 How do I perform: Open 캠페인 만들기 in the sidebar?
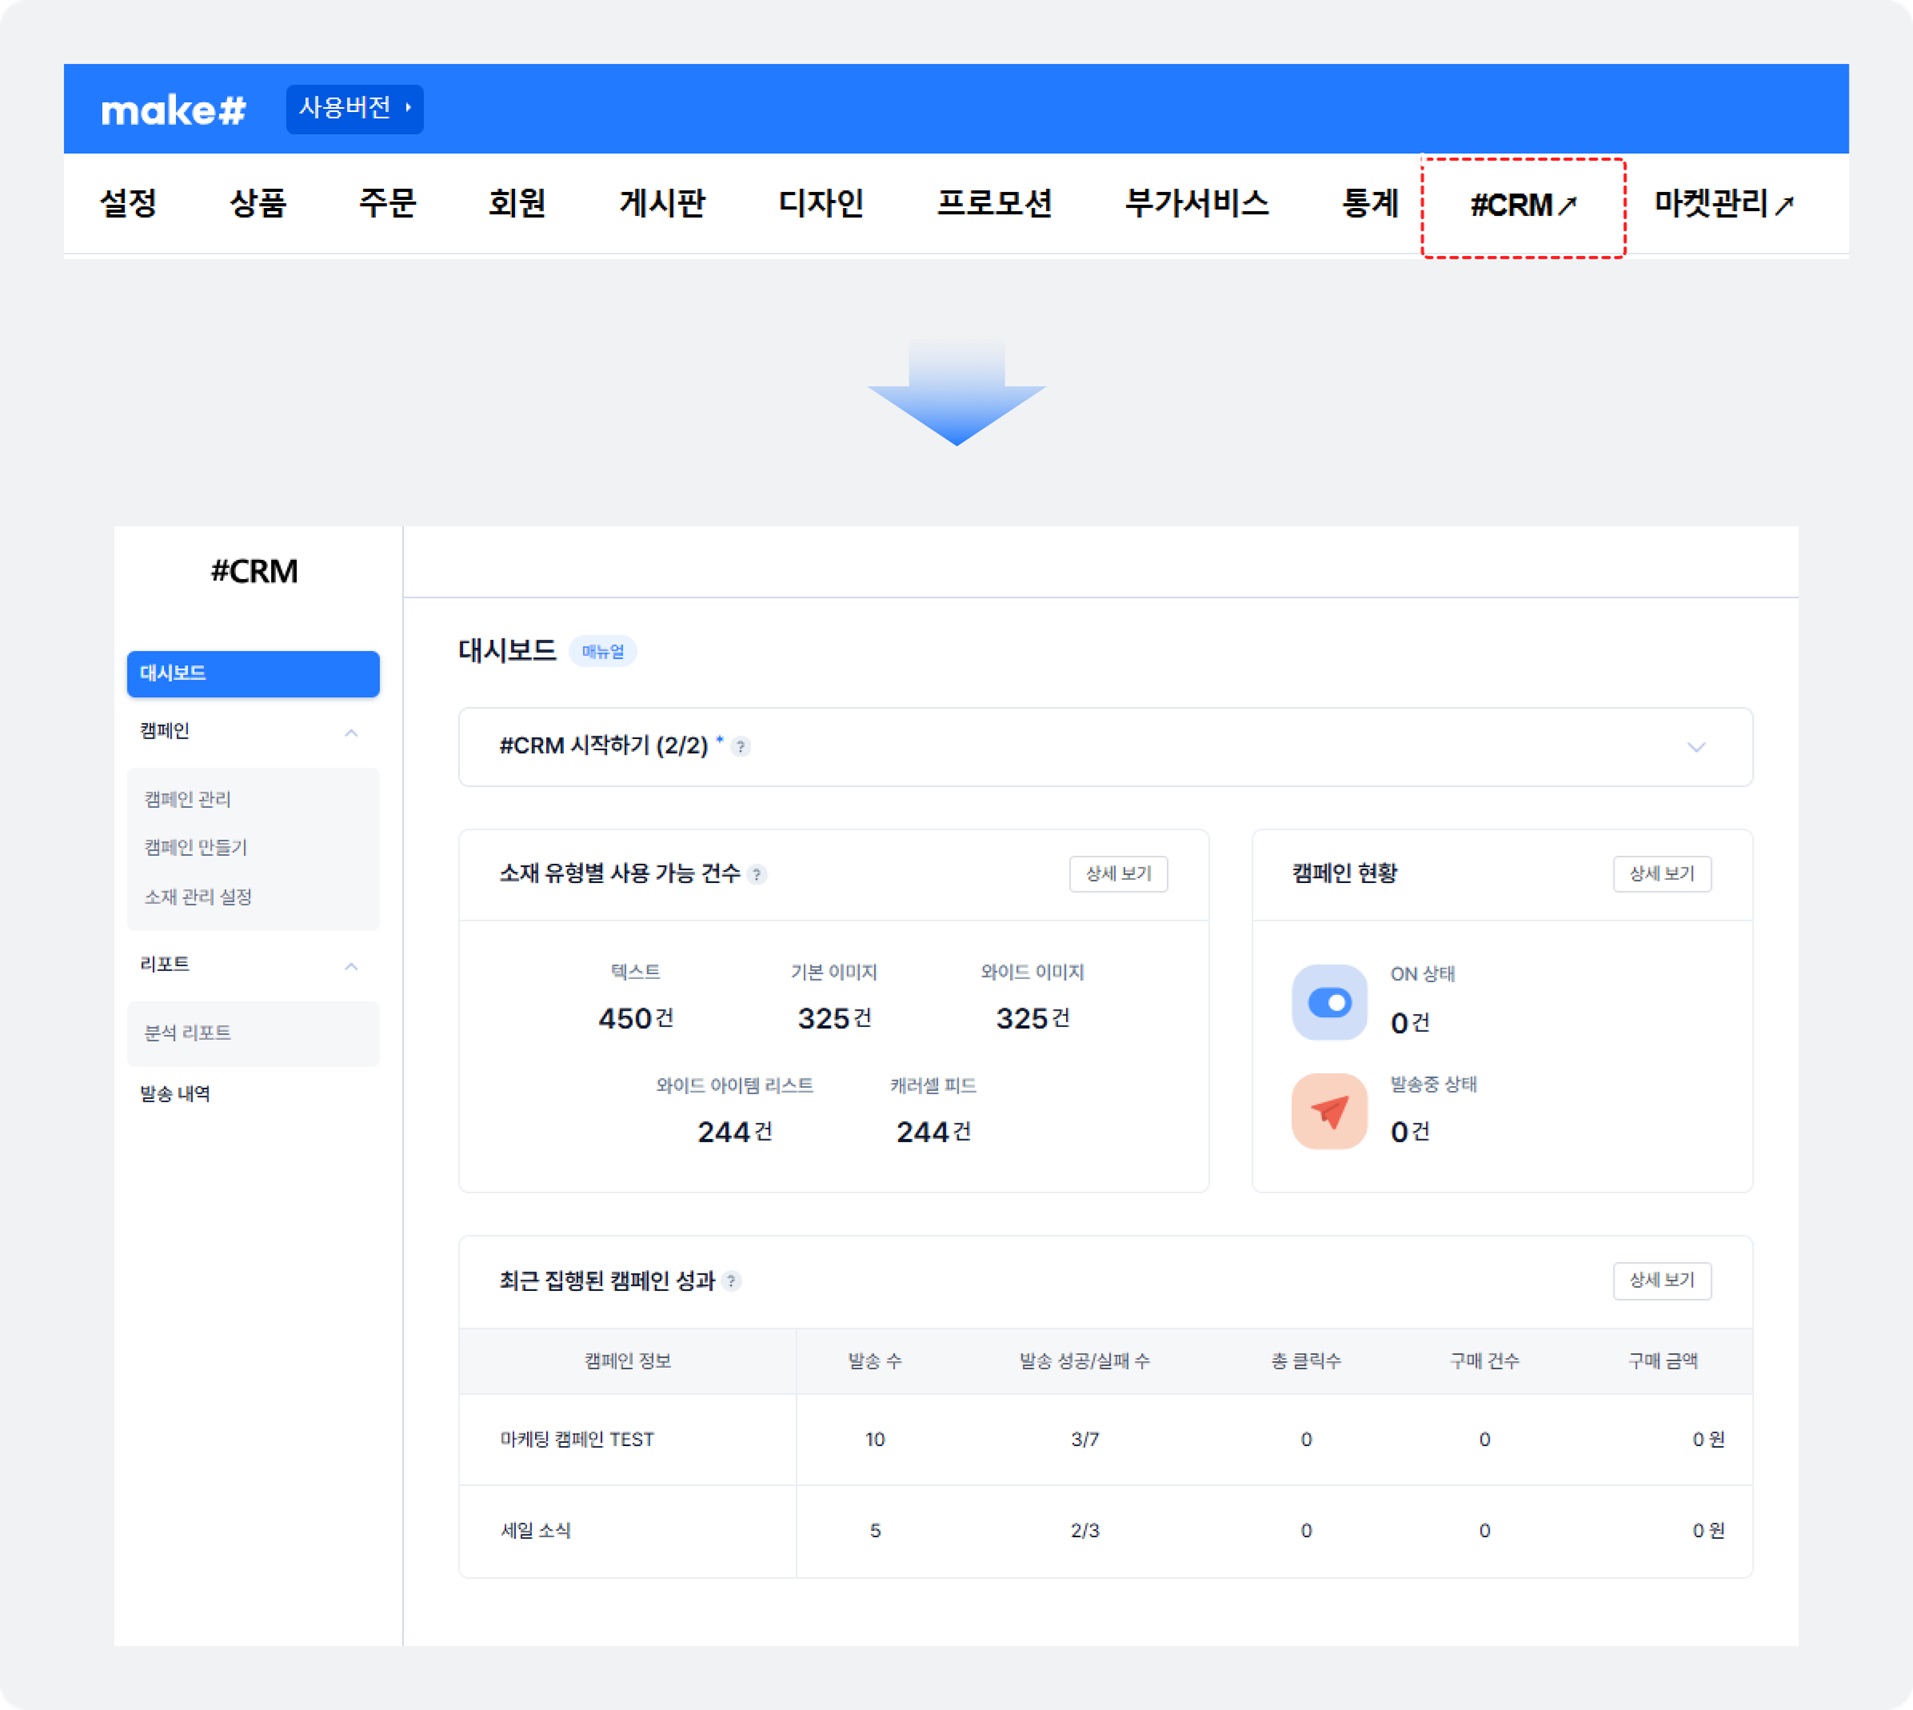[x=196, y=847]
